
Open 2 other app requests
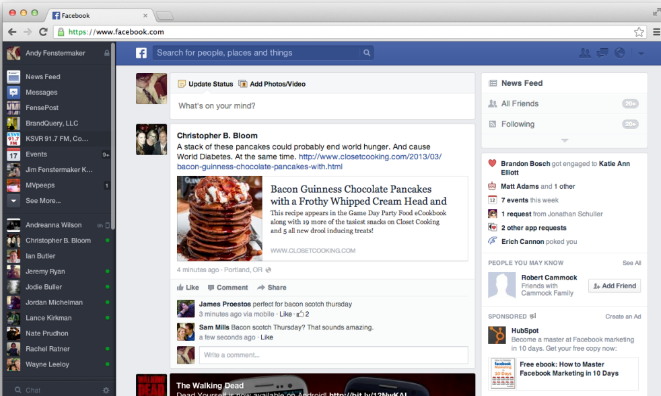534,228
